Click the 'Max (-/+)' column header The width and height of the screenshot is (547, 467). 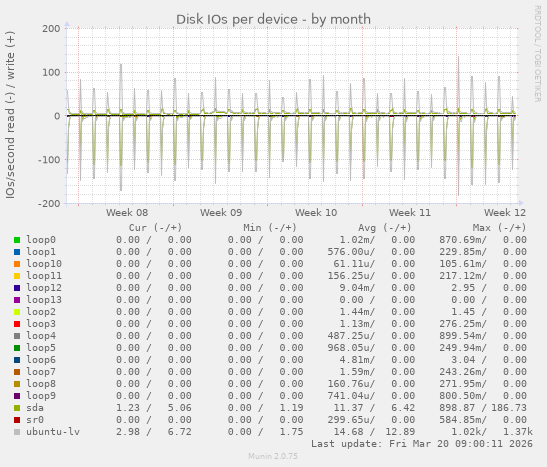(500, 228)
